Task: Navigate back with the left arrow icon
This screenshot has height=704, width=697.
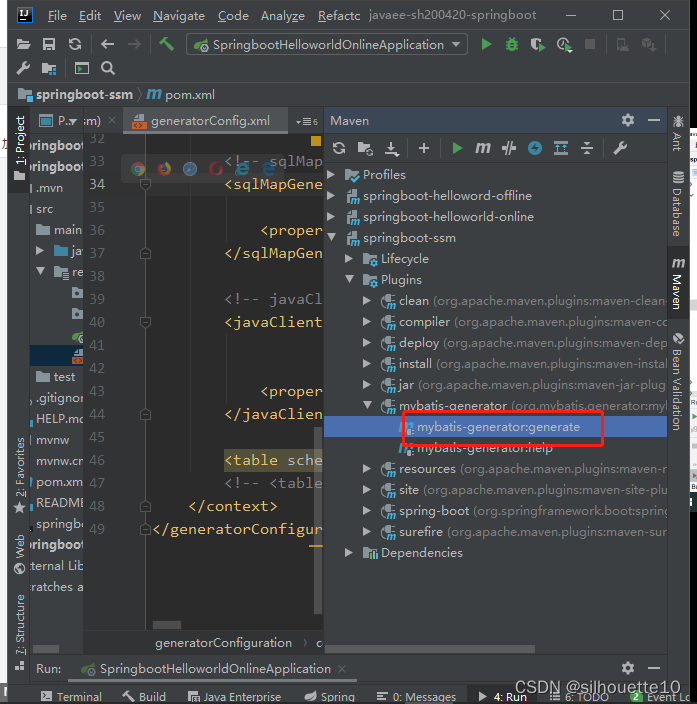Action: tap(107, 44)
